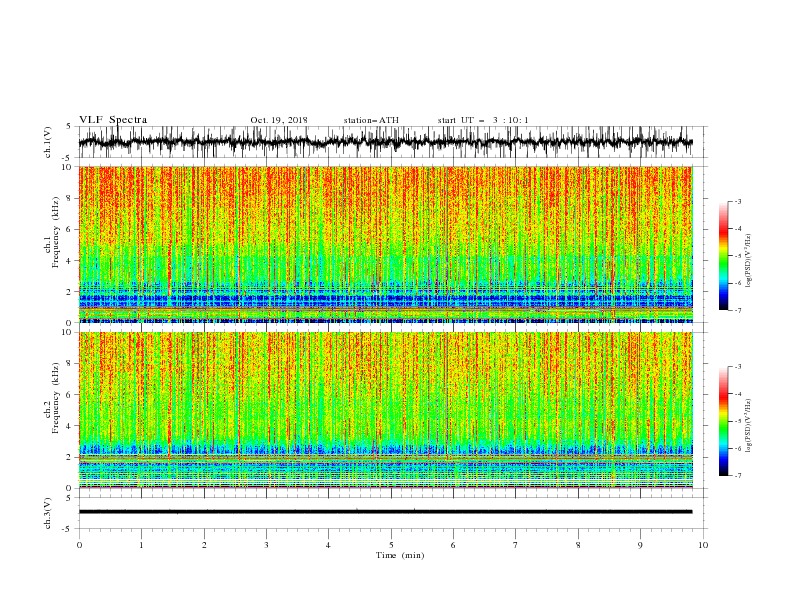792x612 pixels.
Task: Click time axis tick label '1'
Action: pyautogui.click(x=141, y=545)
